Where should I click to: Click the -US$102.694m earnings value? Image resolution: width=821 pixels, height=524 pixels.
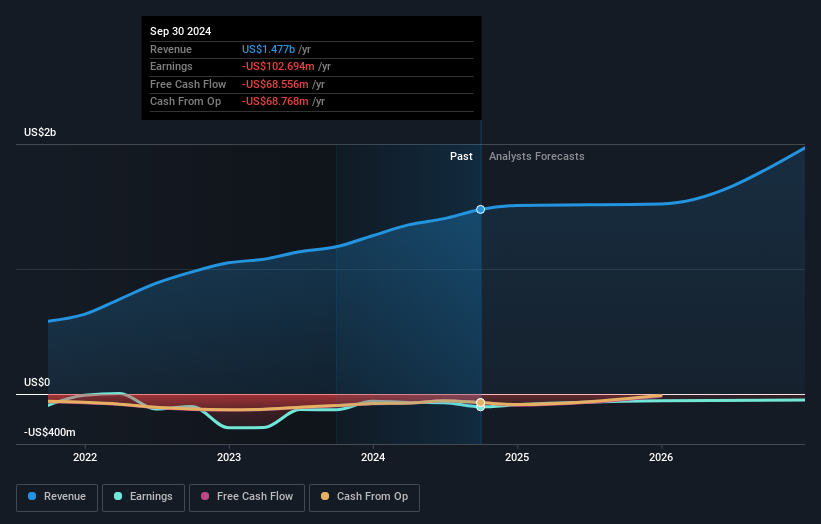(278, 66)
